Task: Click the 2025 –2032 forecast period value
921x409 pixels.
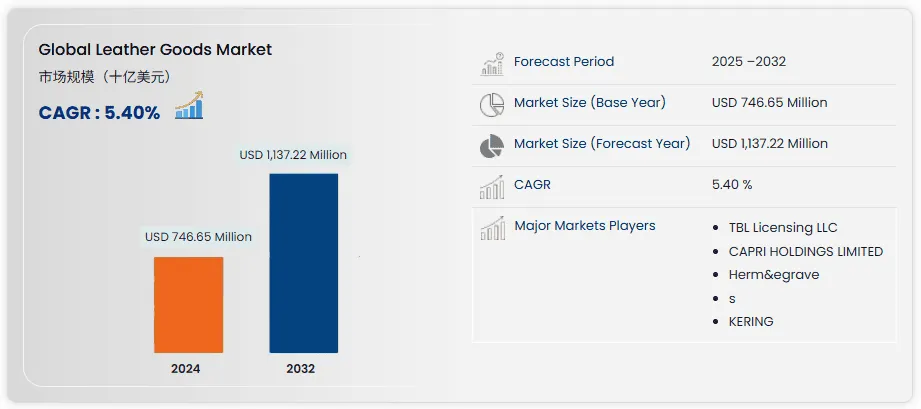Action: tap(748, 62)
